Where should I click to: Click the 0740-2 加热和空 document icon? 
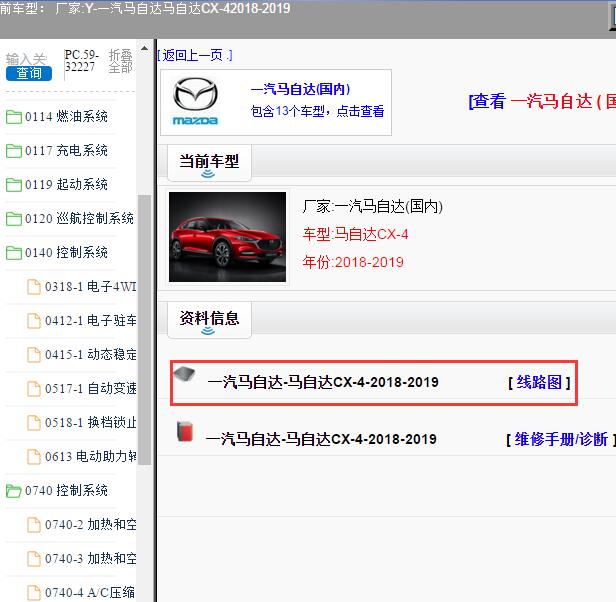34,525
